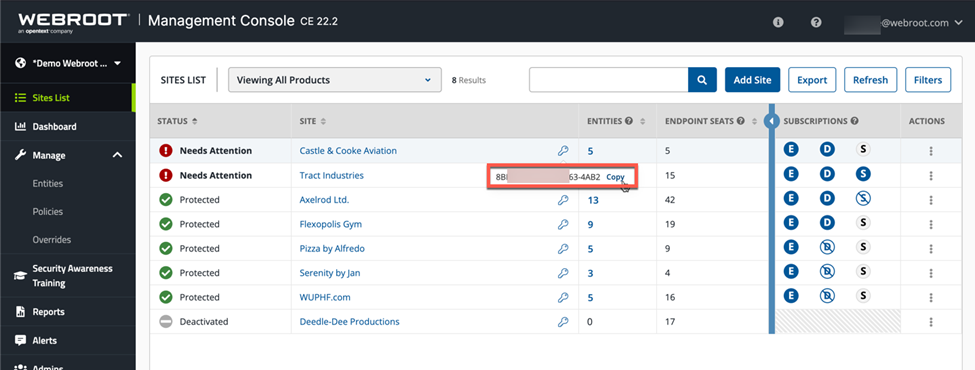The image size is (975, 370).
Task: Click the key icon for Castle & Cooke Aviation
Action: [563, 150]
